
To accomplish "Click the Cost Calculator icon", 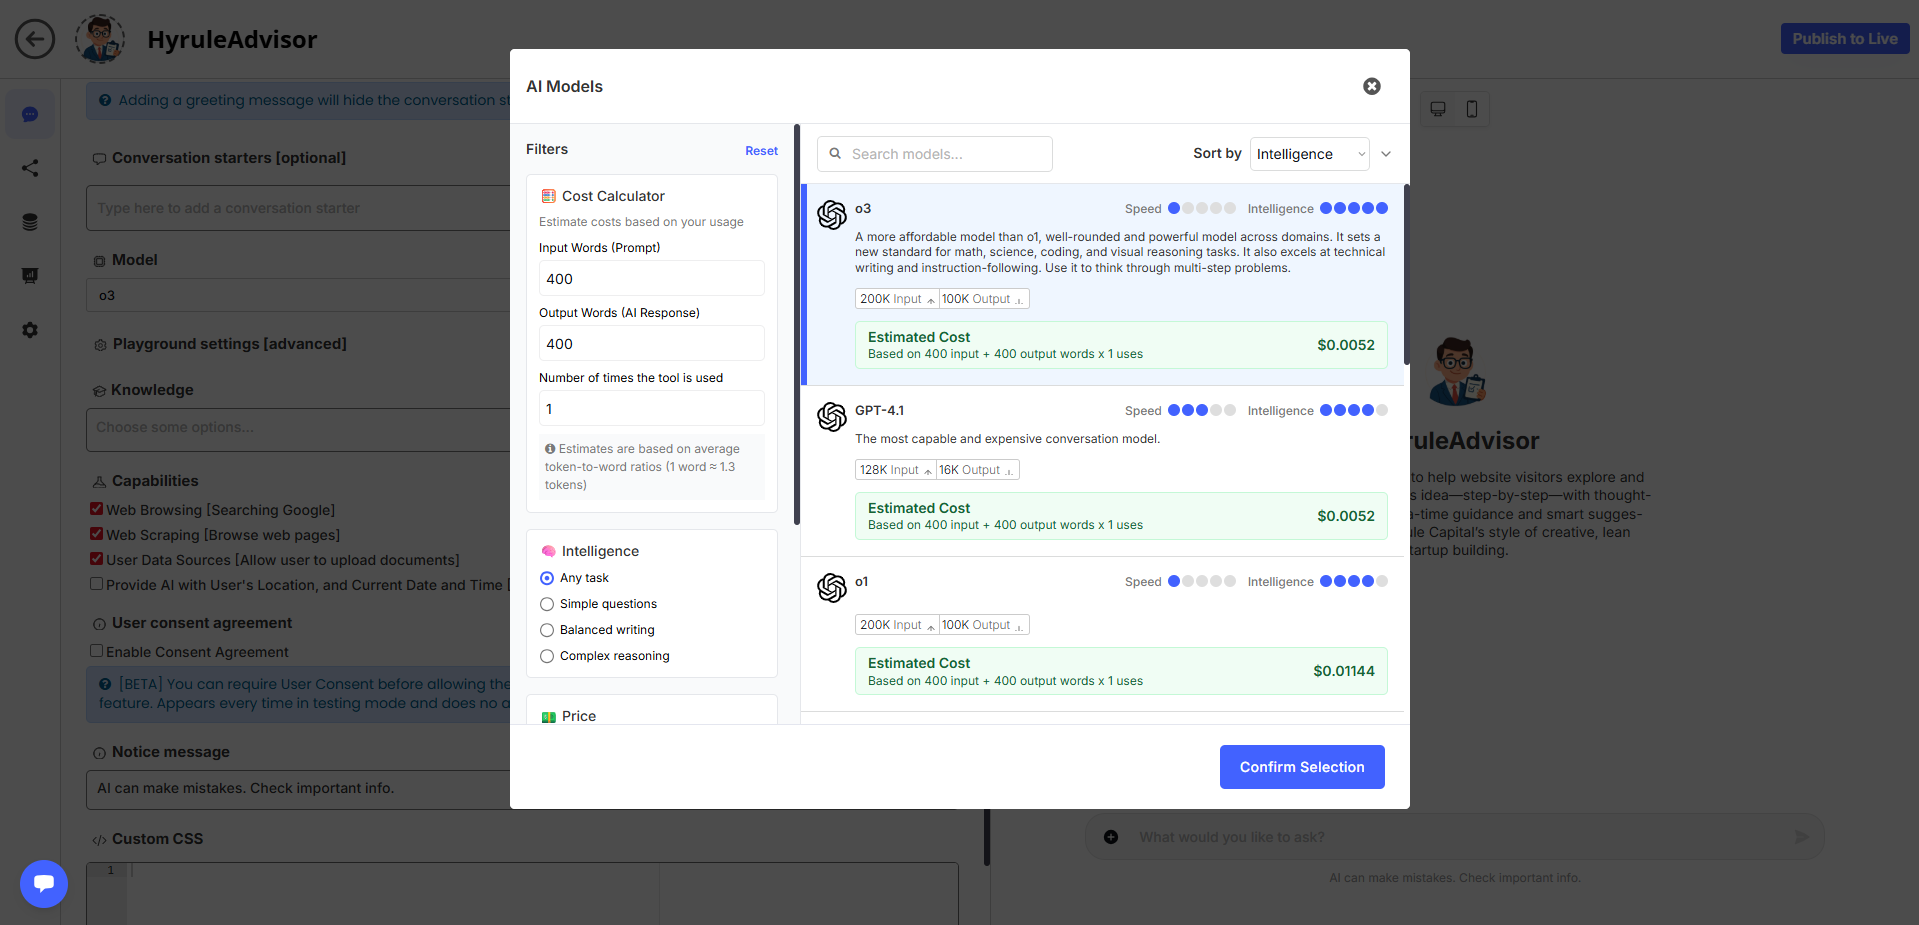I will click(548, 196).
